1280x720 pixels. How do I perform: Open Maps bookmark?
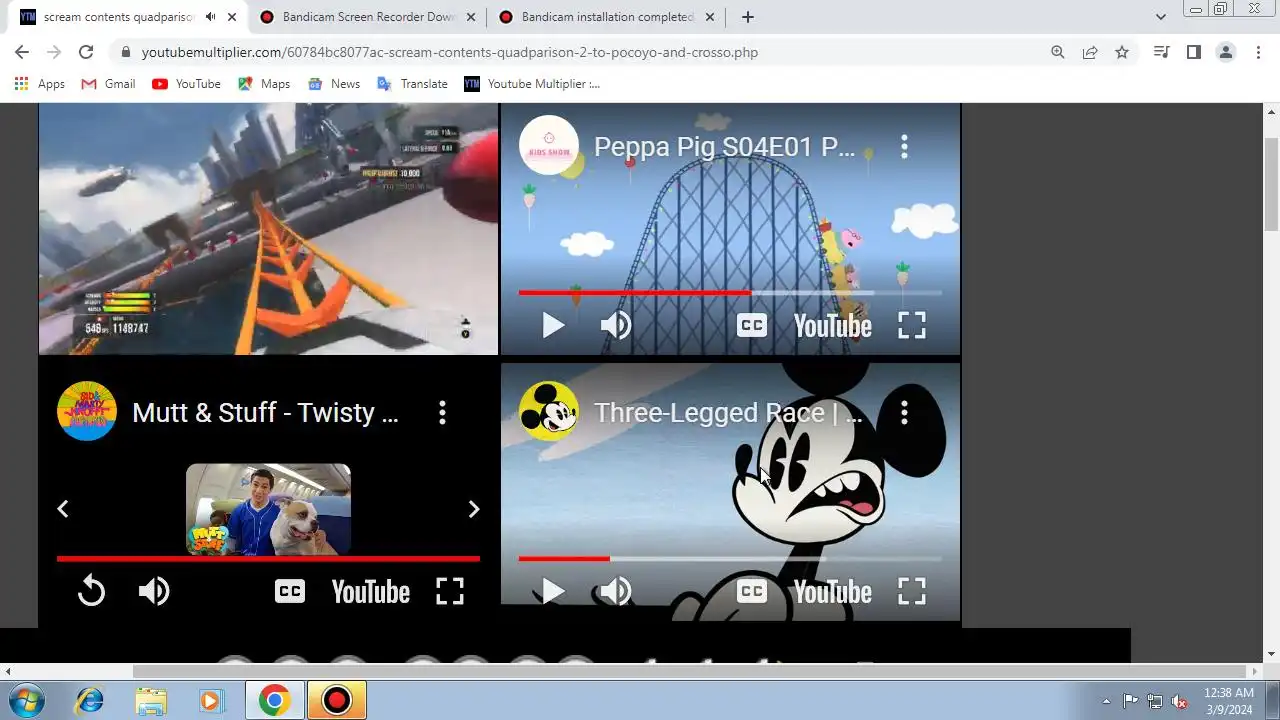pyautogui.click(x=264, y=84)
